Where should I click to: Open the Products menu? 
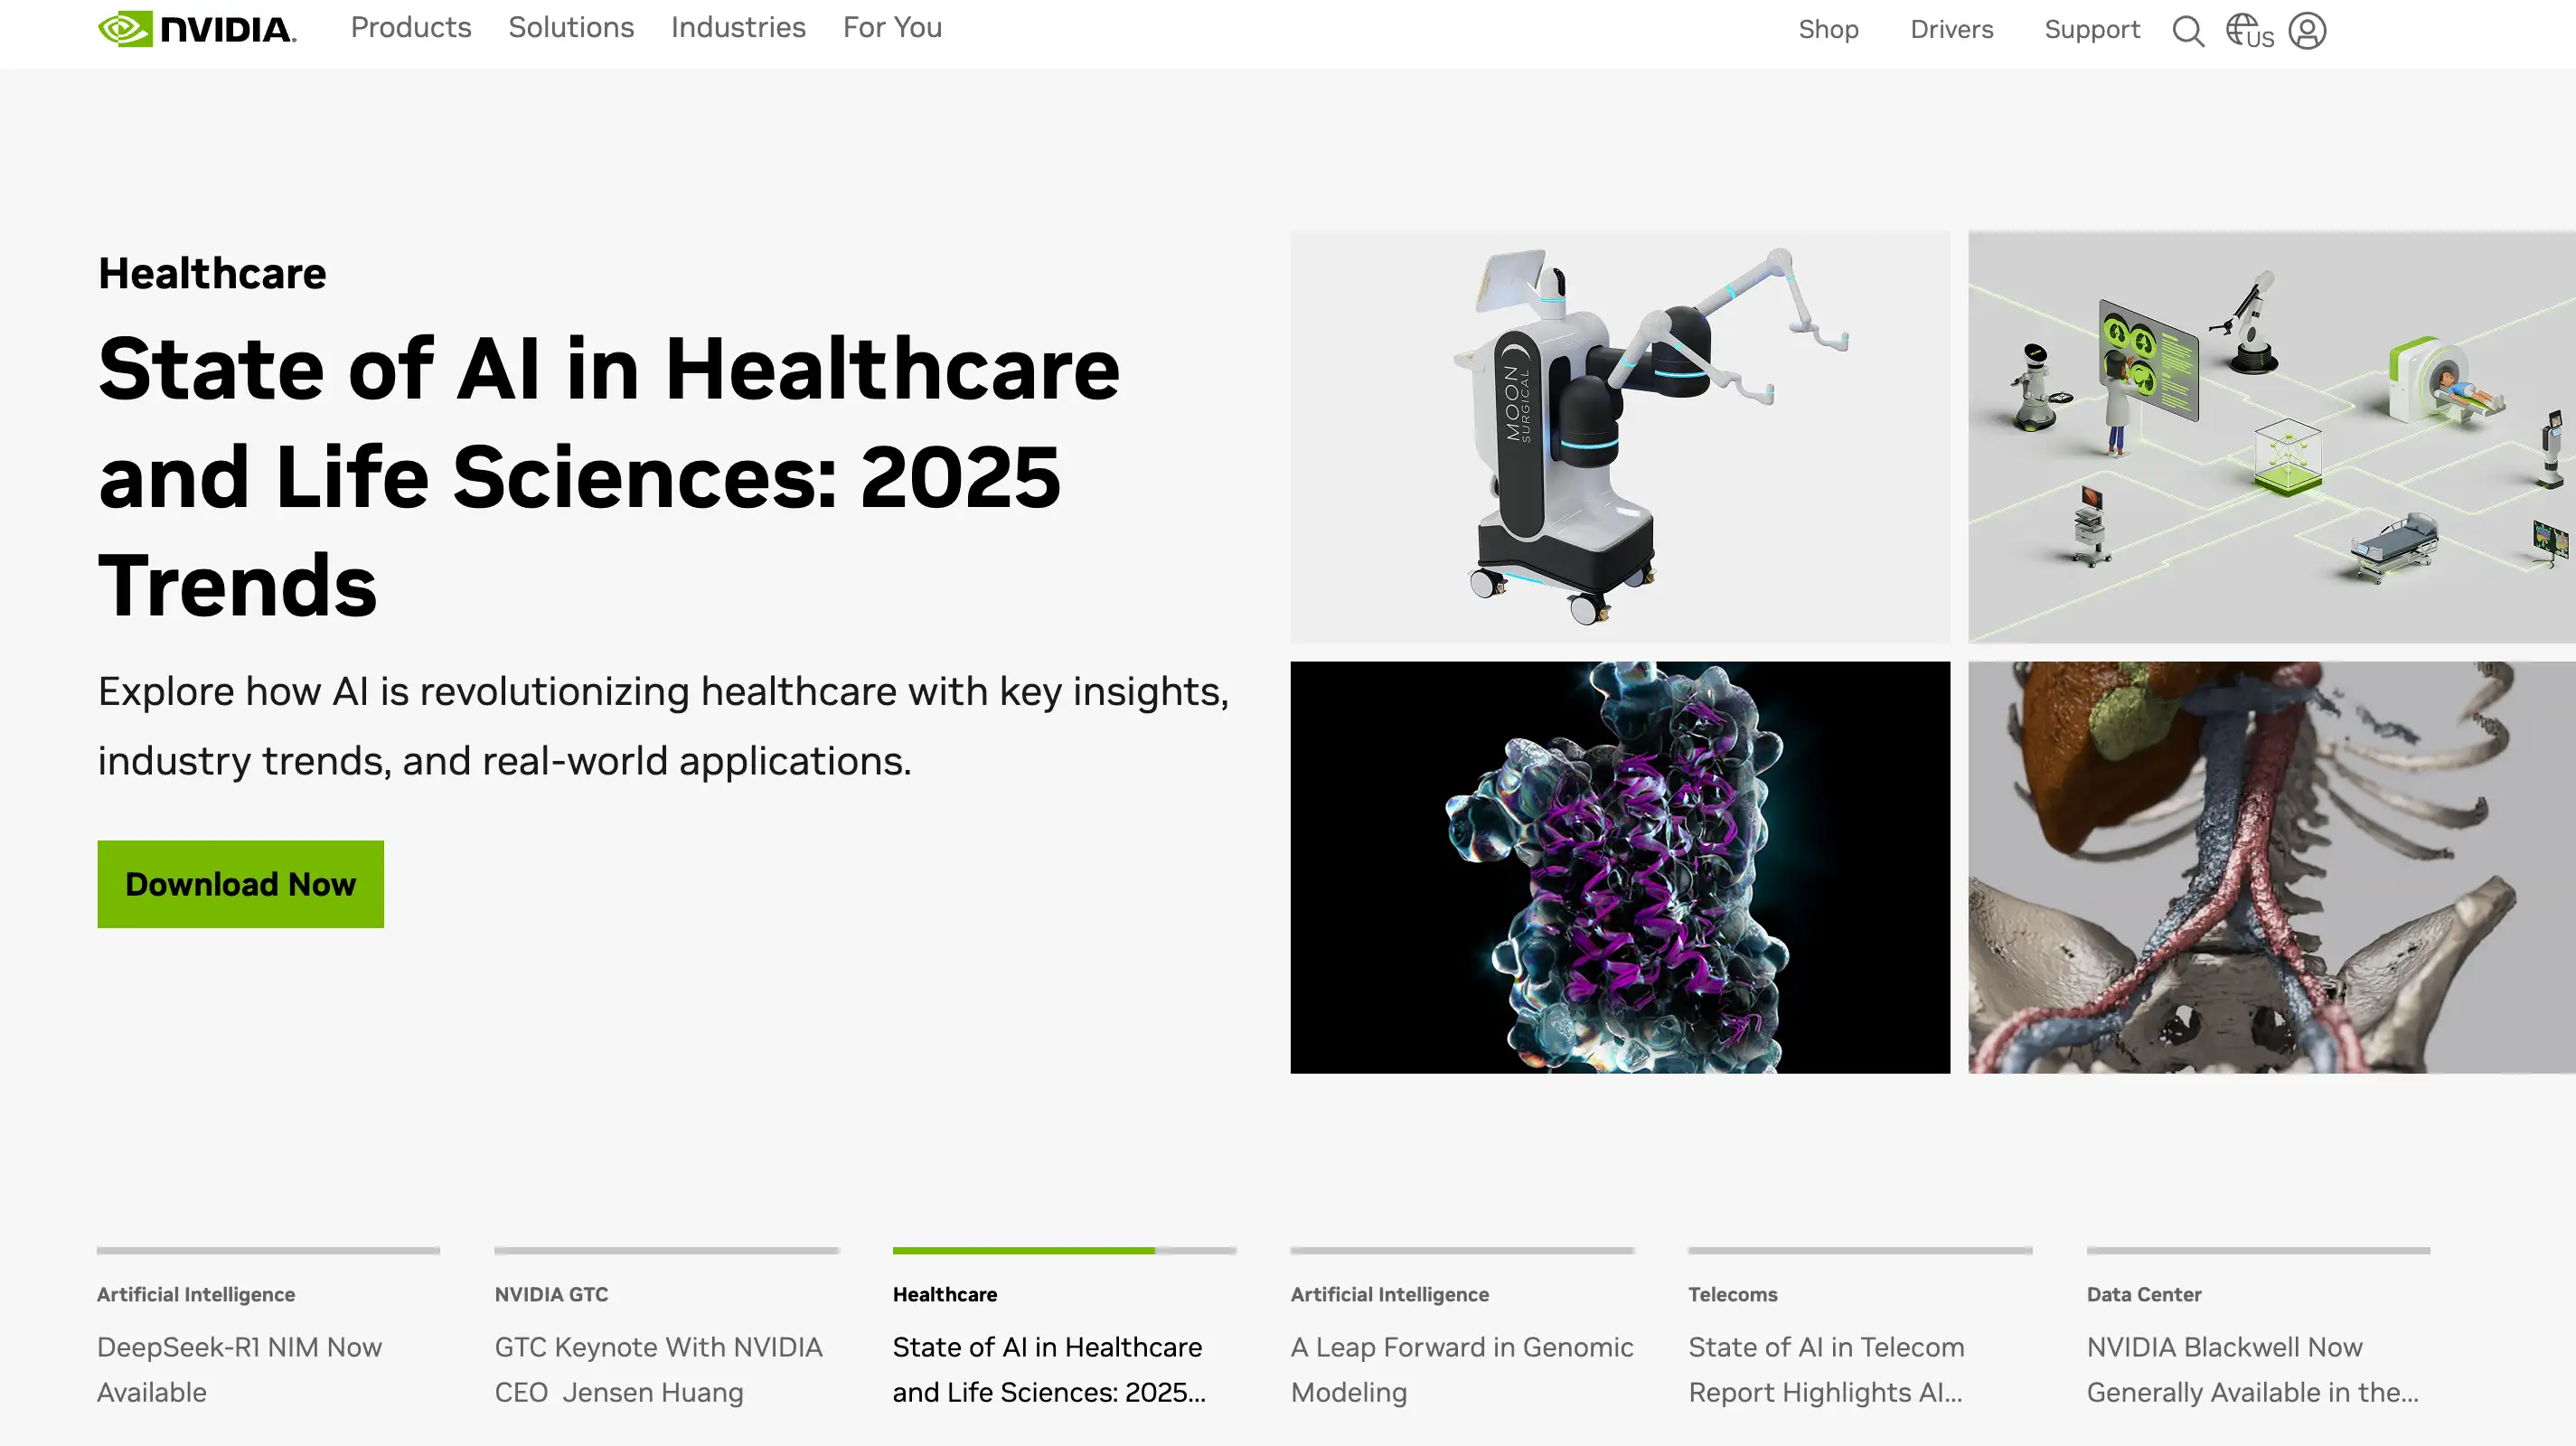pos(411,28)
